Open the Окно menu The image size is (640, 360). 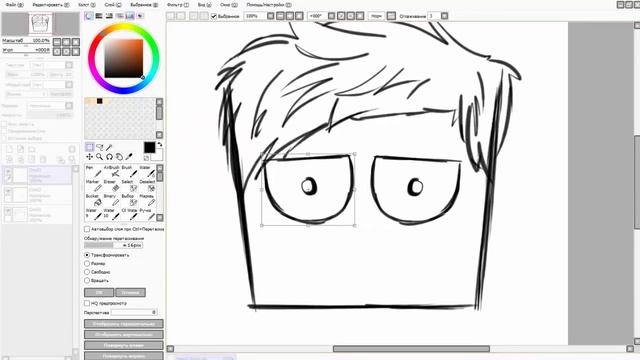coord(229,5)
